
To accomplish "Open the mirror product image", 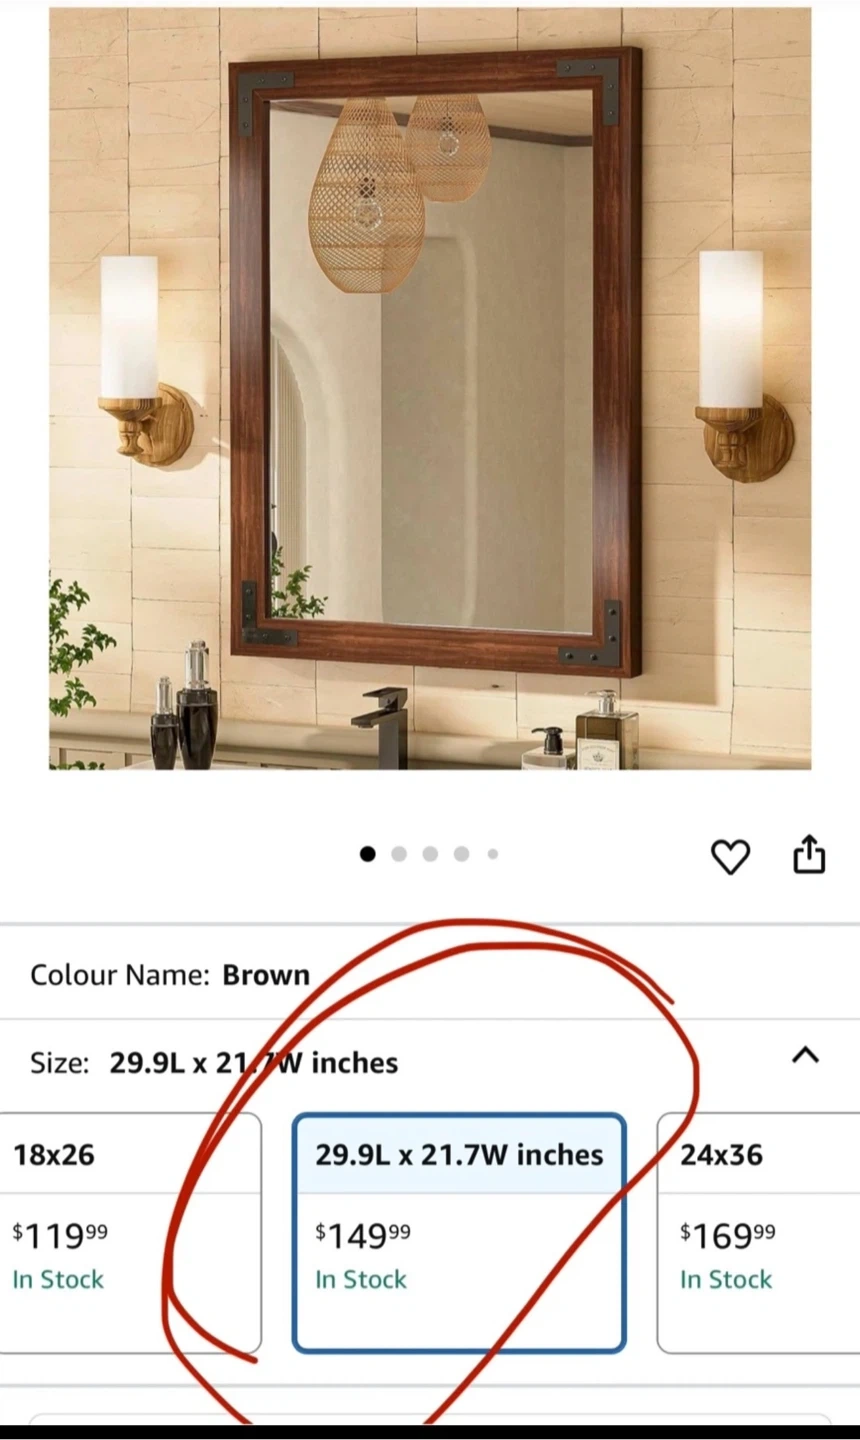I will (430, 389).
